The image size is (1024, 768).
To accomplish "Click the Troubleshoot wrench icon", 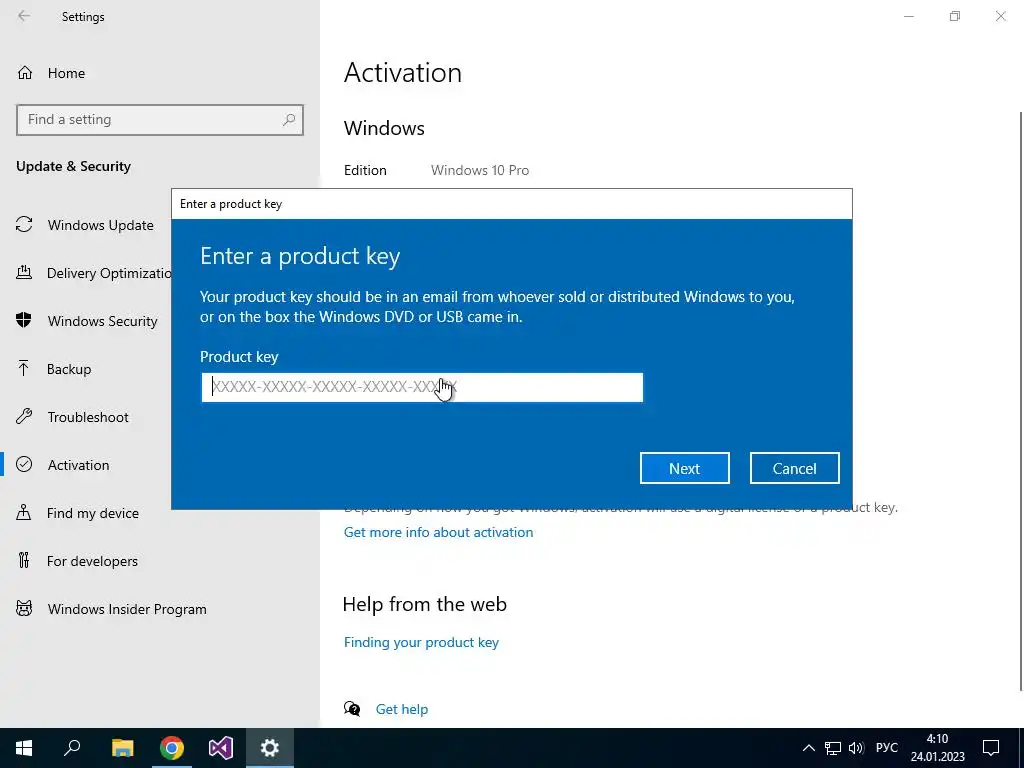I will [x=24, y=416].
